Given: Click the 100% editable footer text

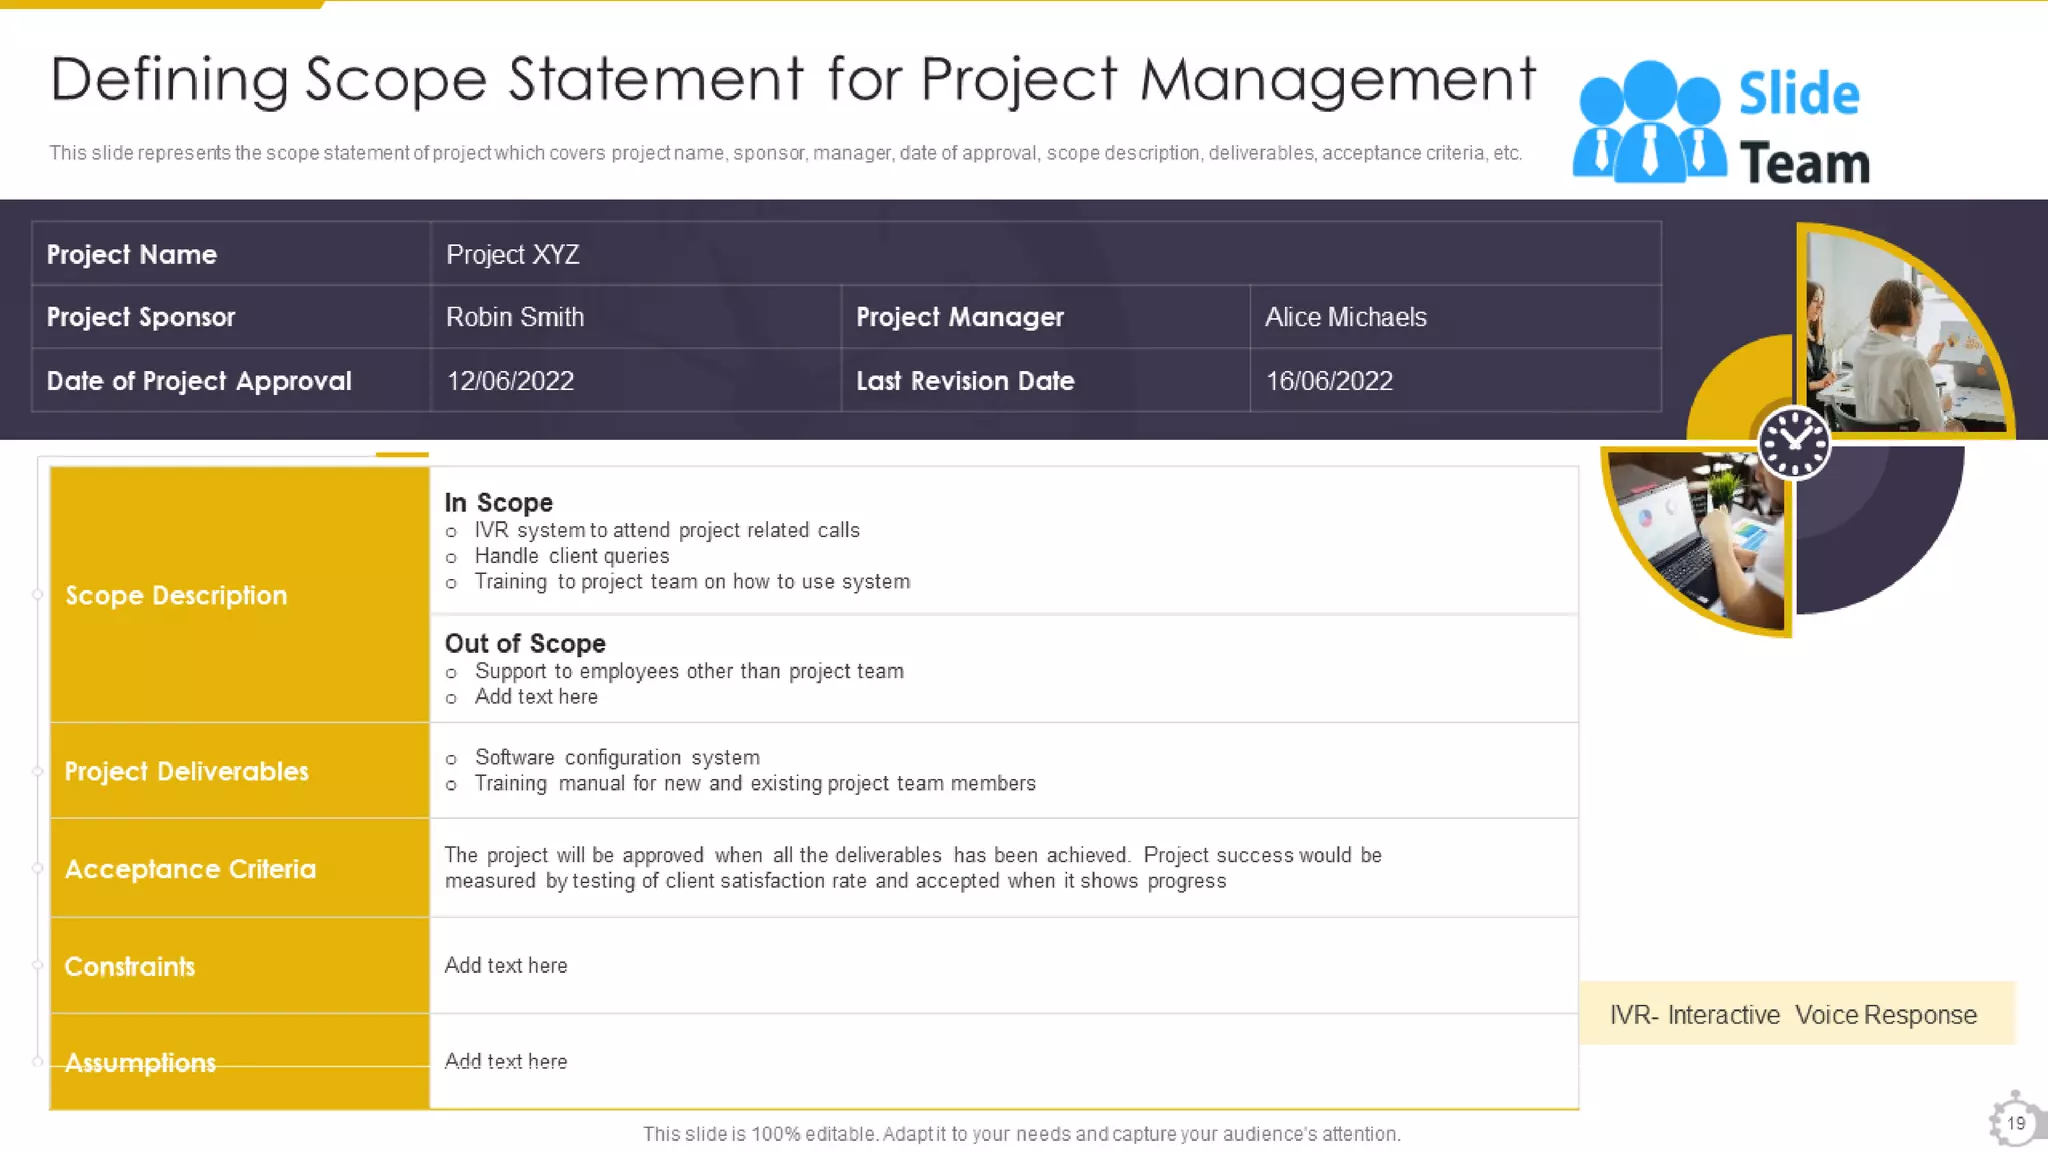Looking at the screenshot, I should (x=1021, y=1134).
